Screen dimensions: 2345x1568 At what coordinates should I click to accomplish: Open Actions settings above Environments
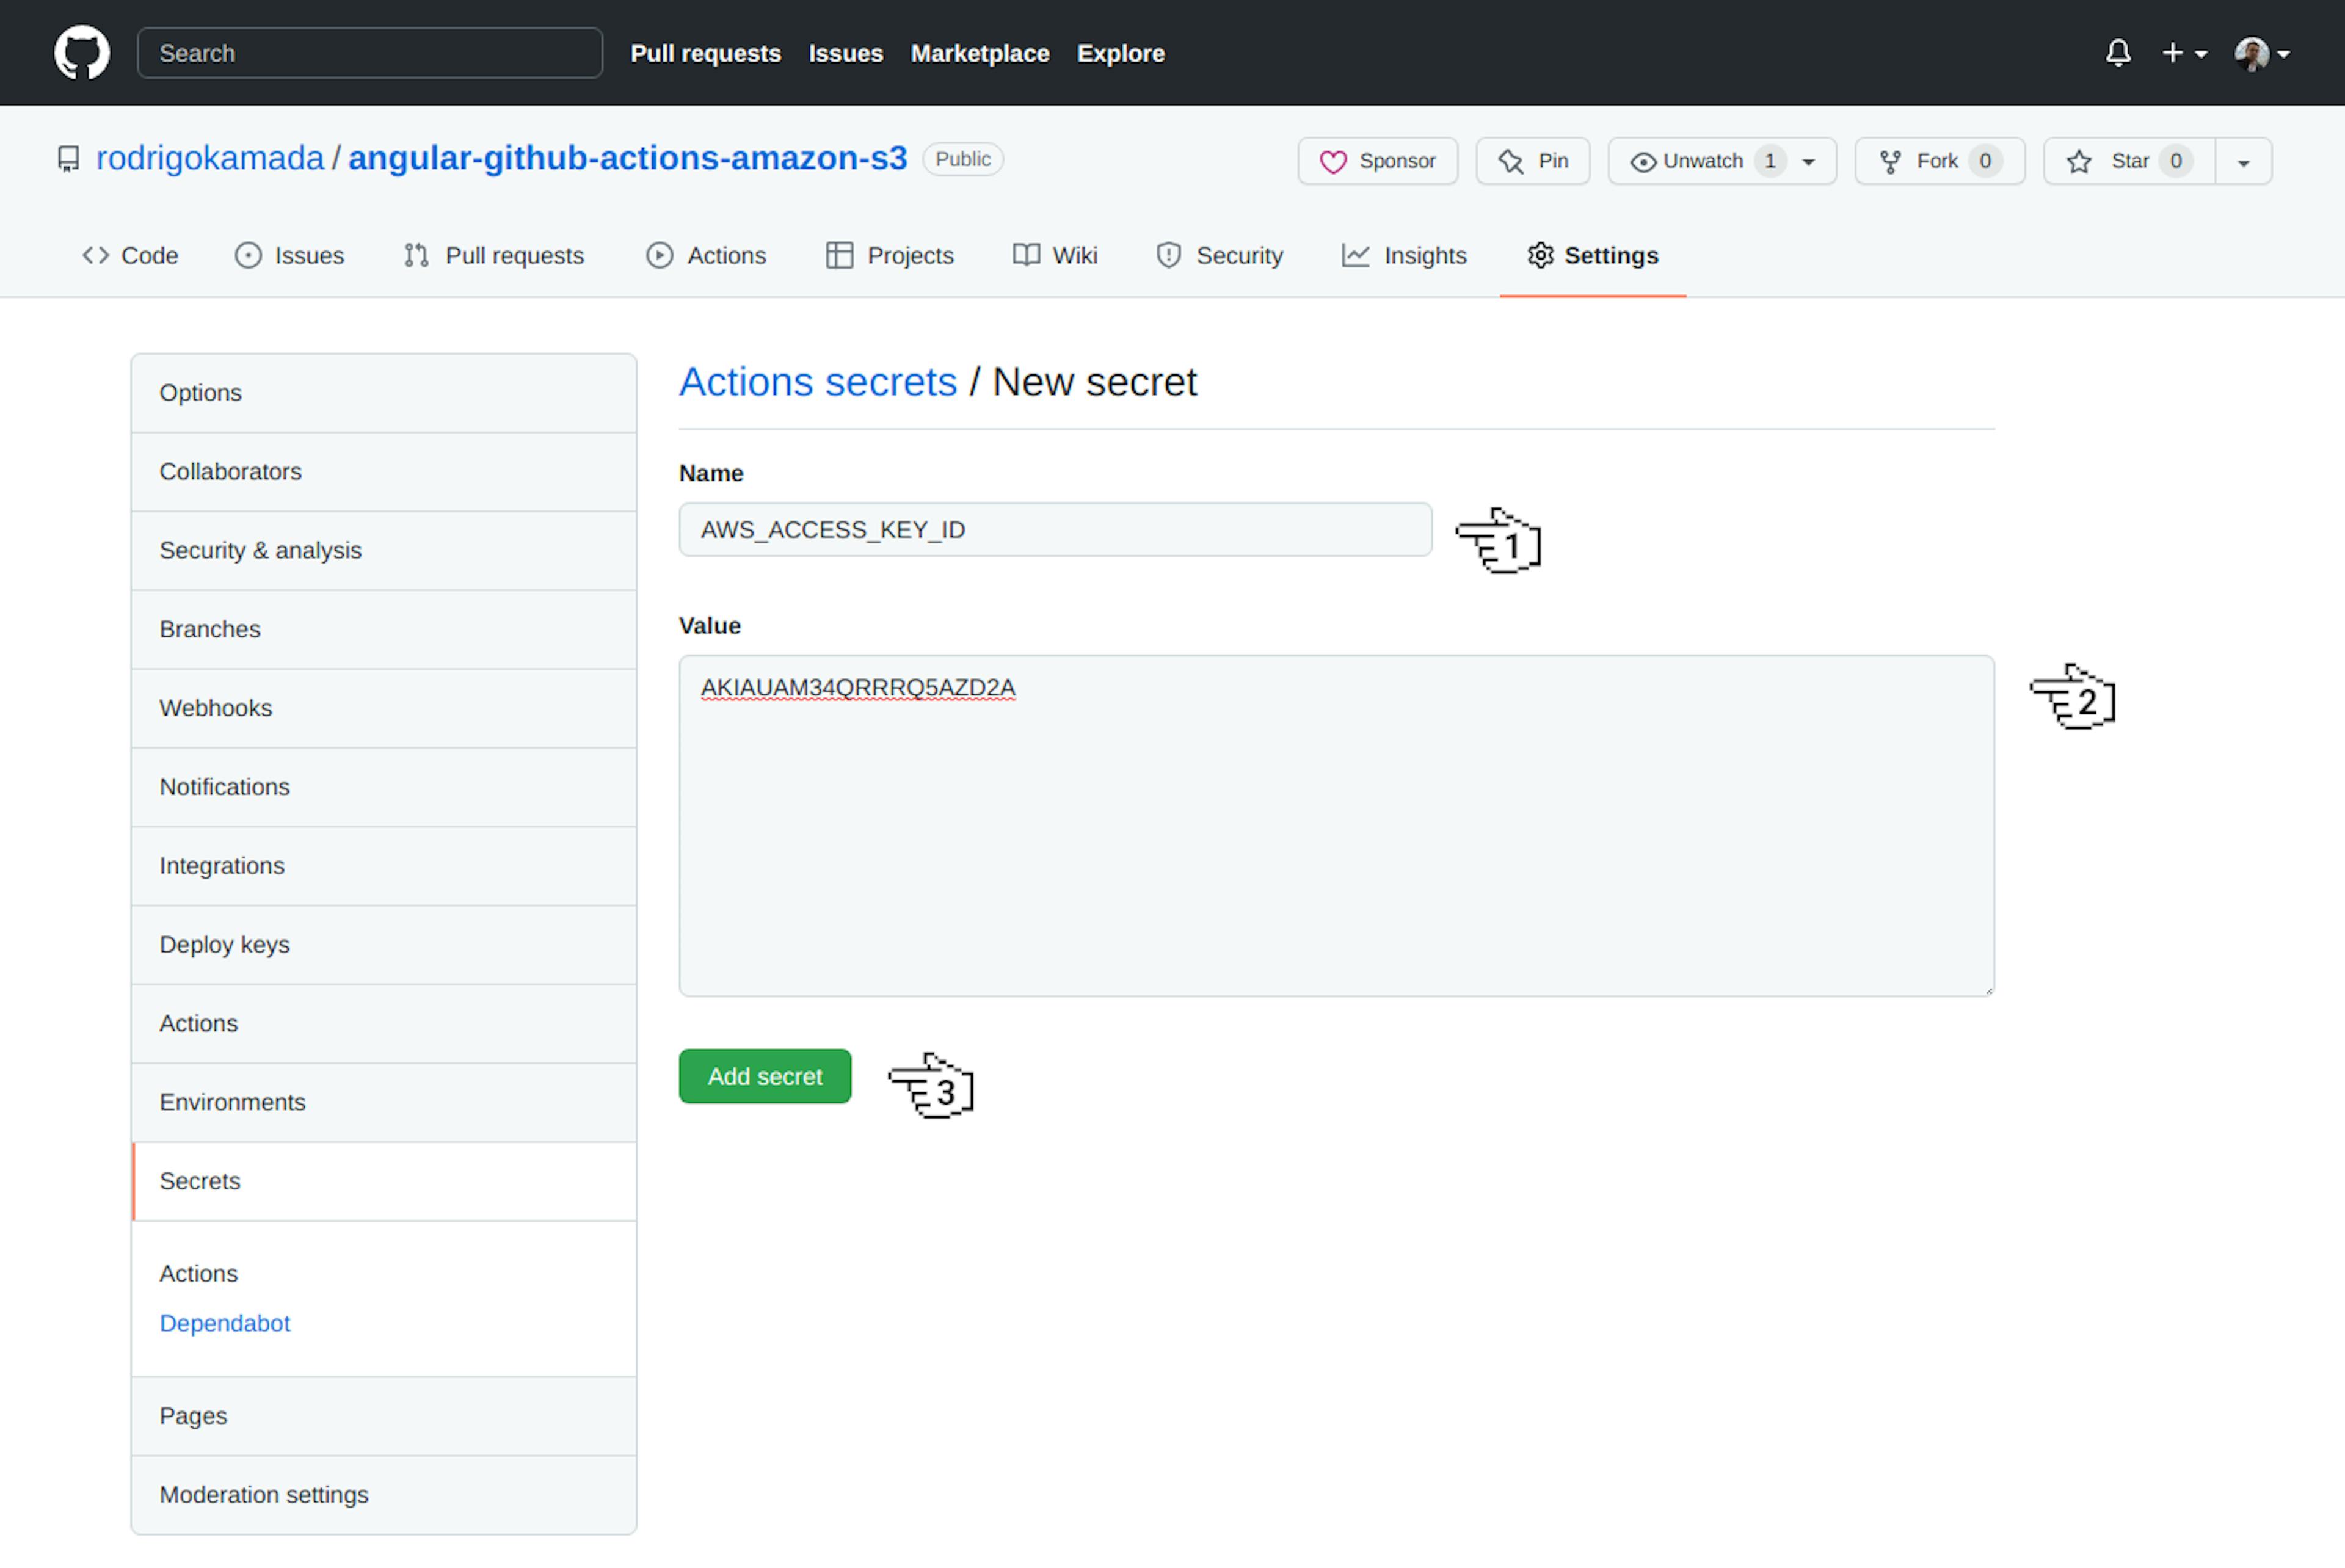384,1024
